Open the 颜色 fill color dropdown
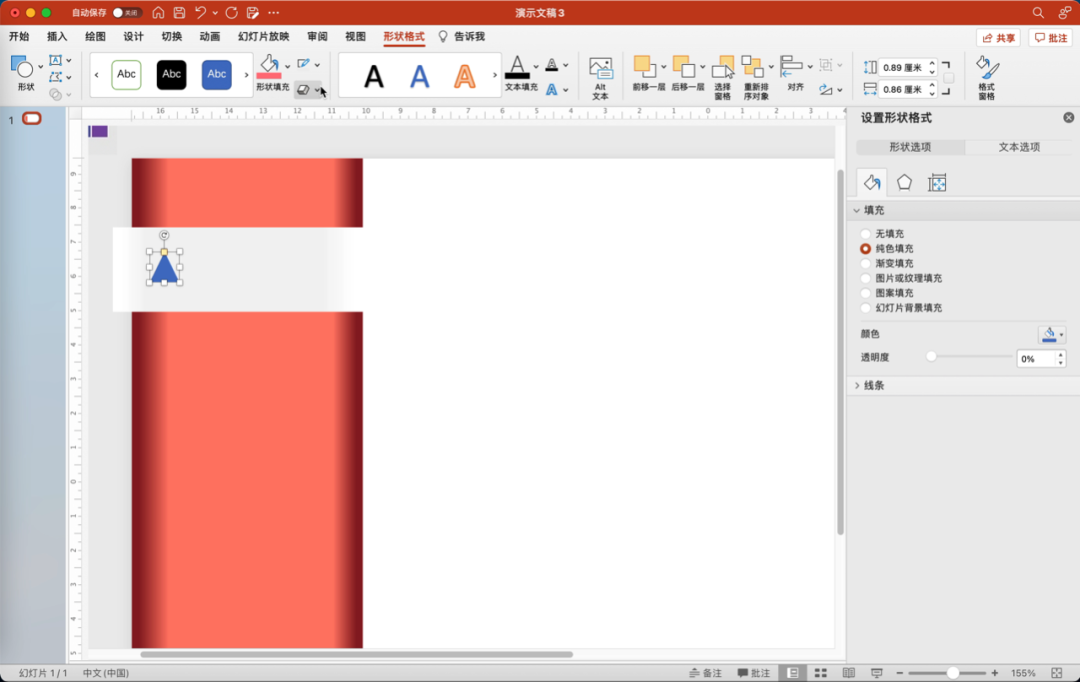The image size is (1080, 682). coord(1052,334)
